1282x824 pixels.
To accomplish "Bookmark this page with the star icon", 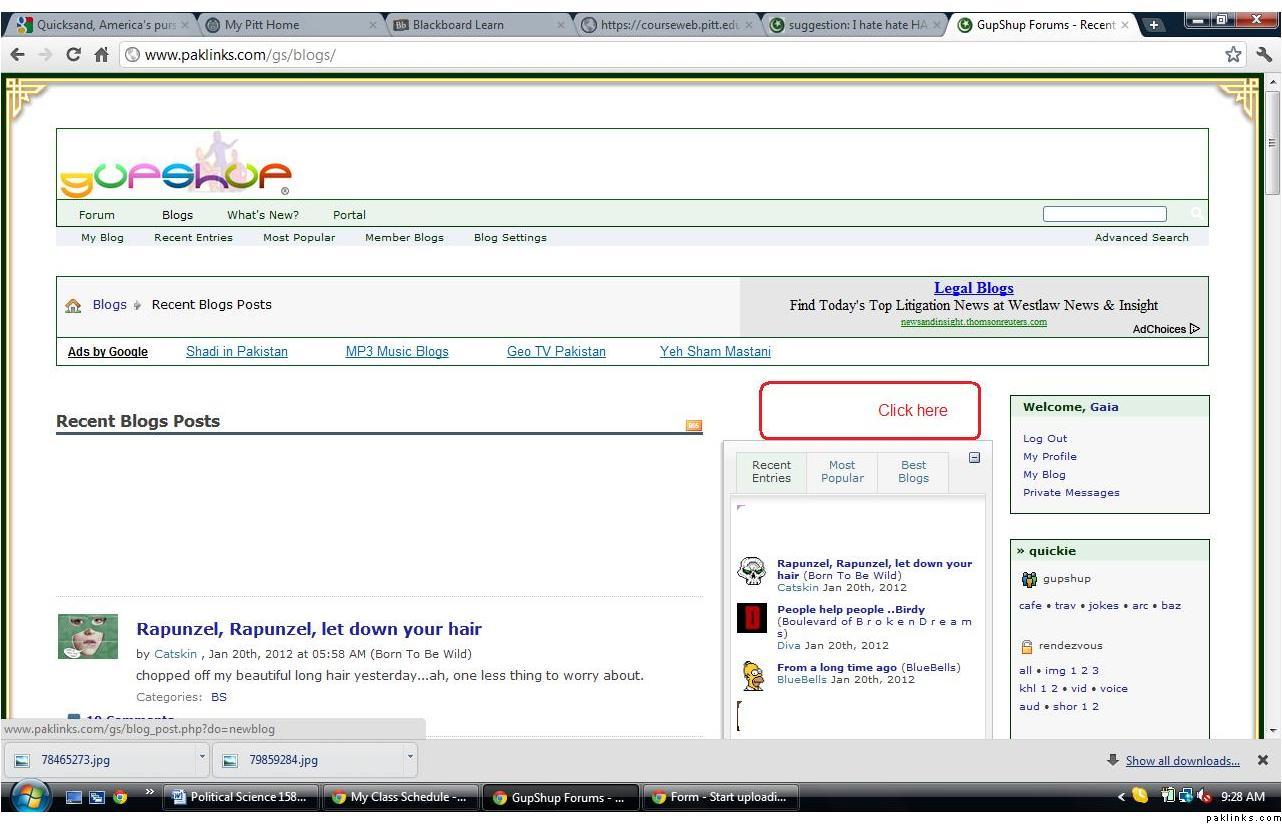I will pos(1233,55).
